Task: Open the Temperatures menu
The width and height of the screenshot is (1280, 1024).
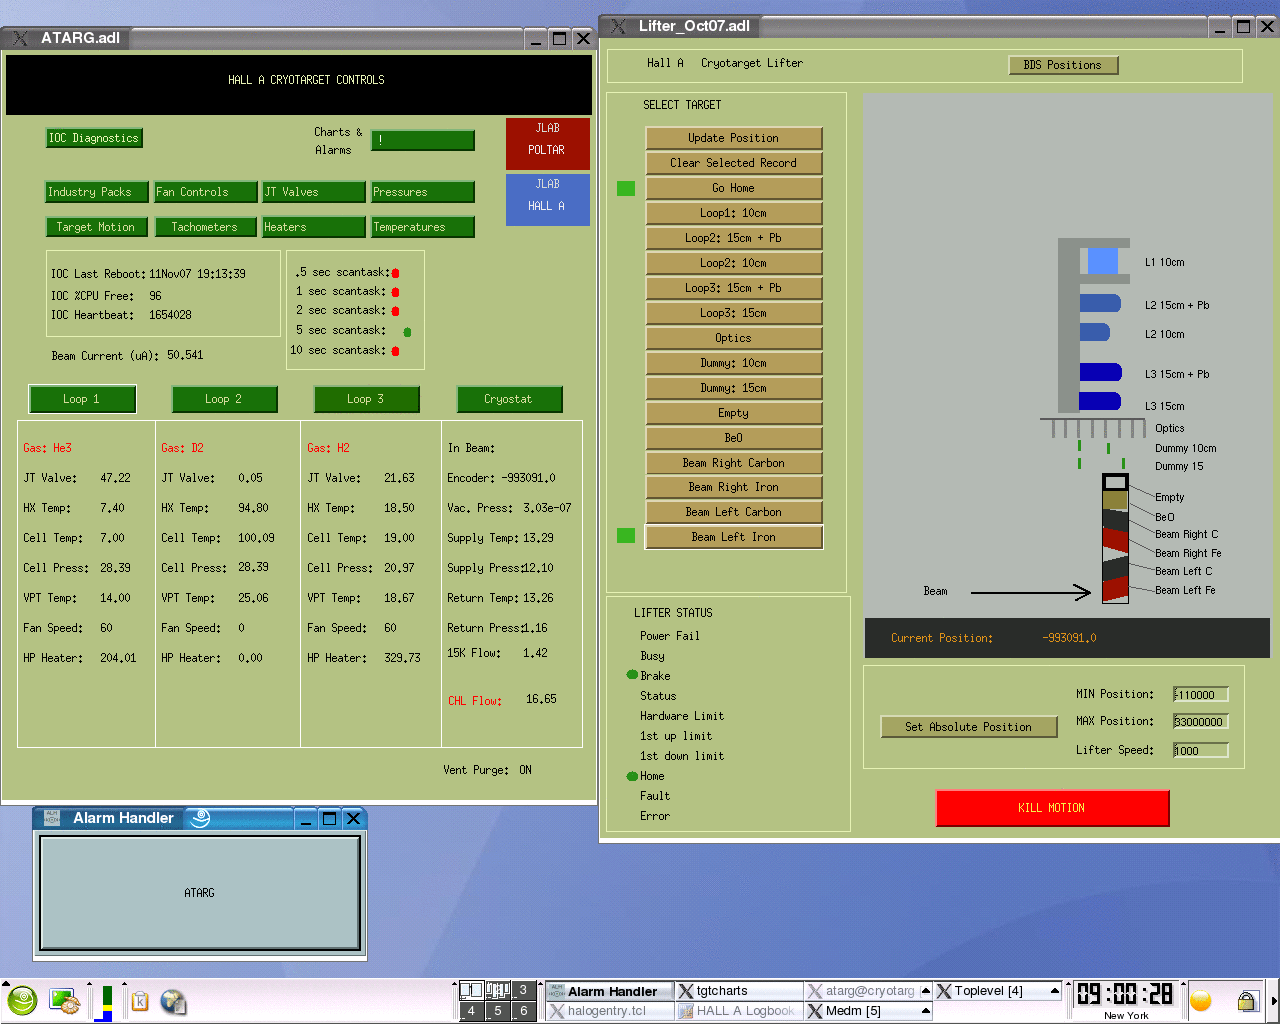Action: click(x=423, y=227)
